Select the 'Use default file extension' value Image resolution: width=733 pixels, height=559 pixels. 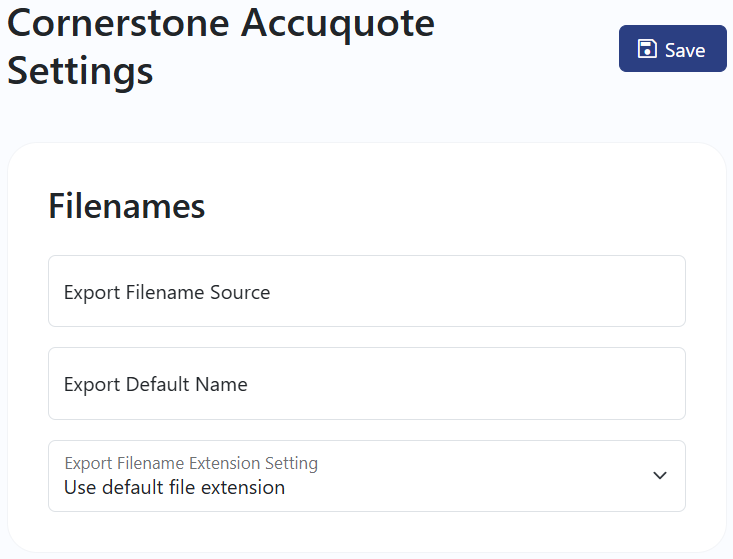click(x=174, y=487)
